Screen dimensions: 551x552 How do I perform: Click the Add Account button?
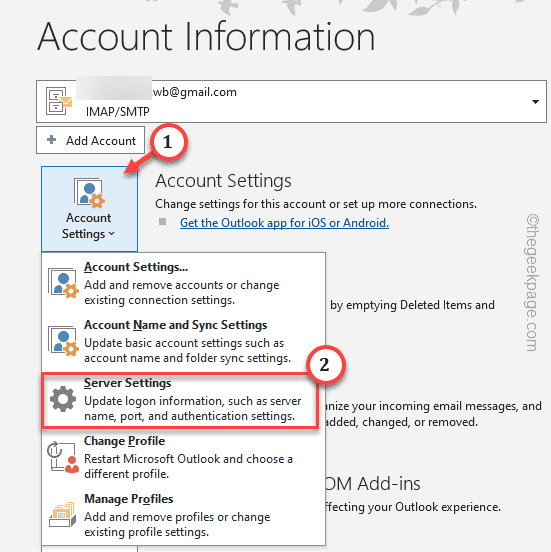(90, 140)
